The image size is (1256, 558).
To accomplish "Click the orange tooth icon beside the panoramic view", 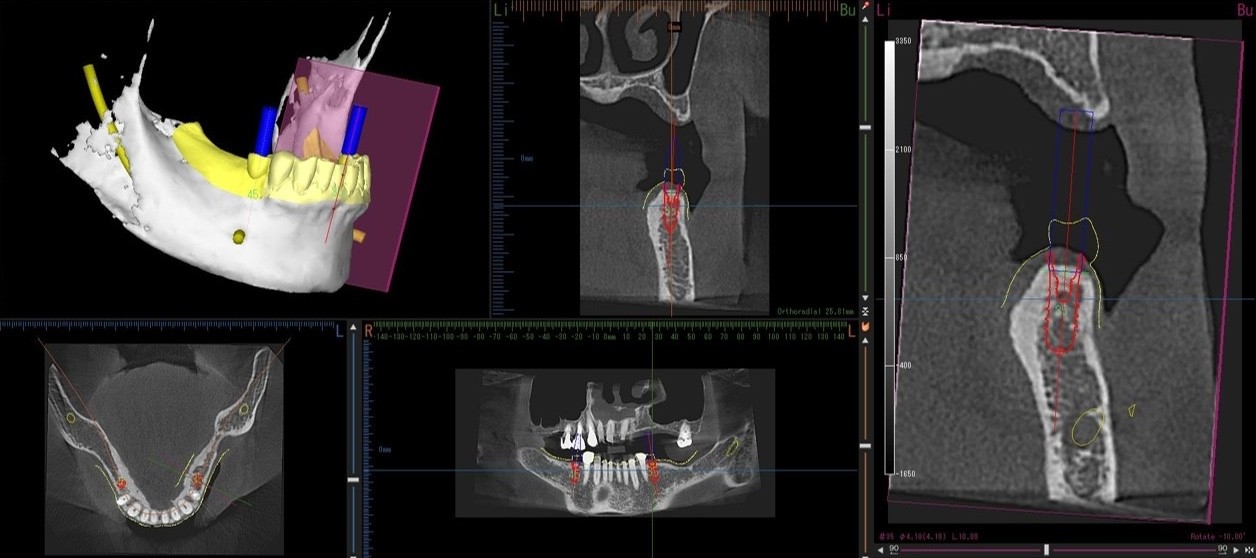I will (865, 326).
